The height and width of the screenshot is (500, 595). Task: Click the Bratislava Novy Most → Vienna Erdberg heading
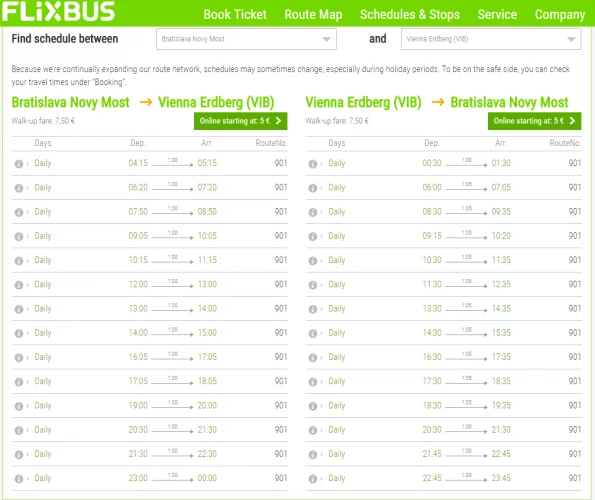click(143, 102)
